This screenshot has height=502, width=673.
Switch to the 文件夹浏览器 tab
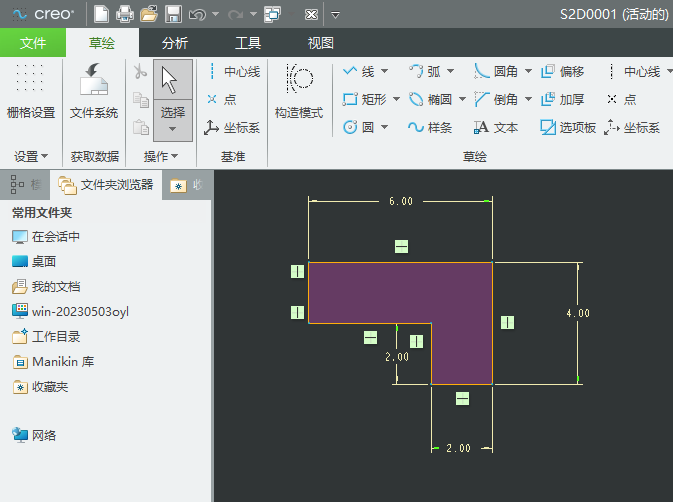click(106, 185)
